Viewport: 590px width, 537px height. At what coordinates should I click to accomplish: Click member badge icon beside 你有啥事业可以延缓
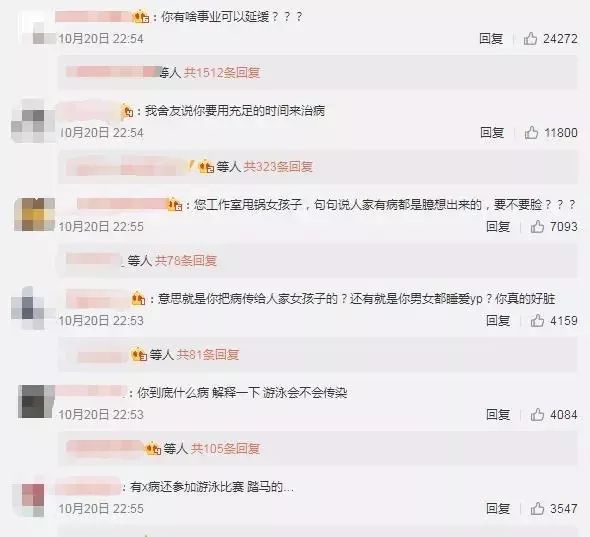(141, 17)
